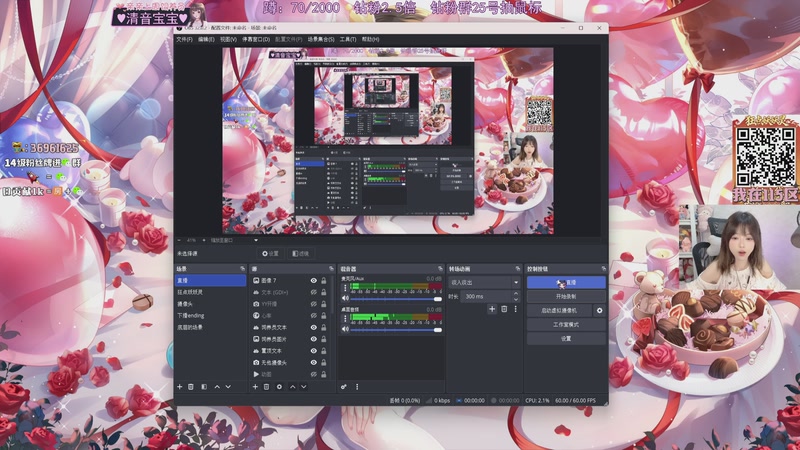
Task: Open 设置 button in controls panel
Action: tap(566, 338)
